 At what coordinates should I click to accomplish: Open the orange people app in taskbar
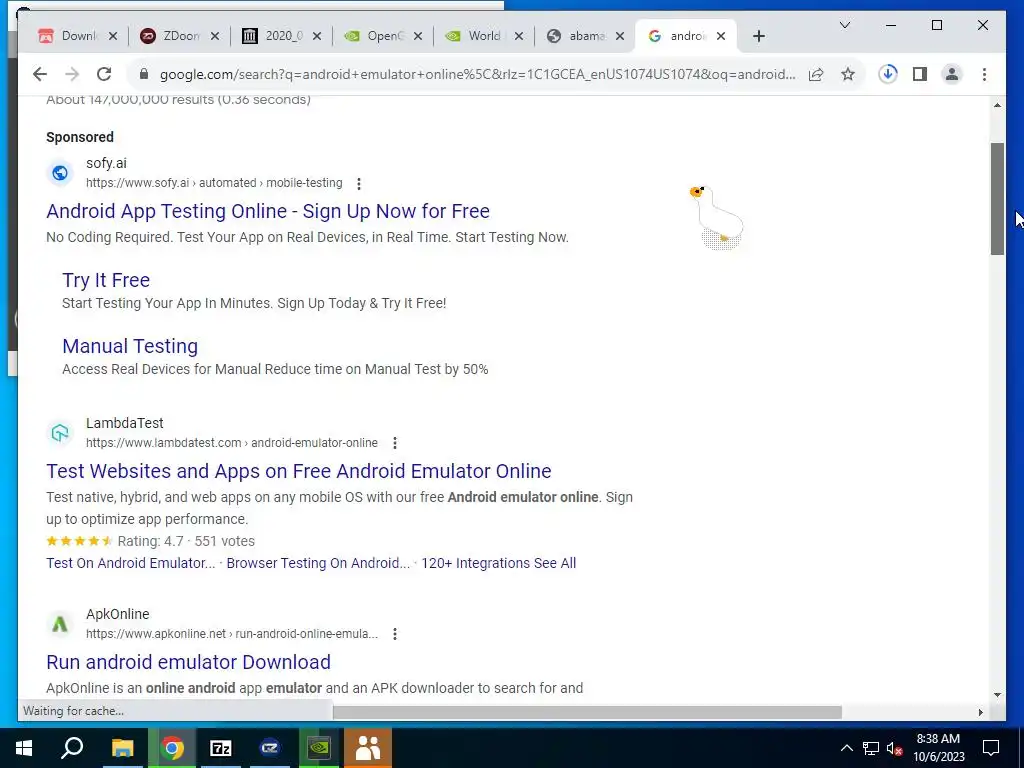pyautogui.click(x=368, y=748)
